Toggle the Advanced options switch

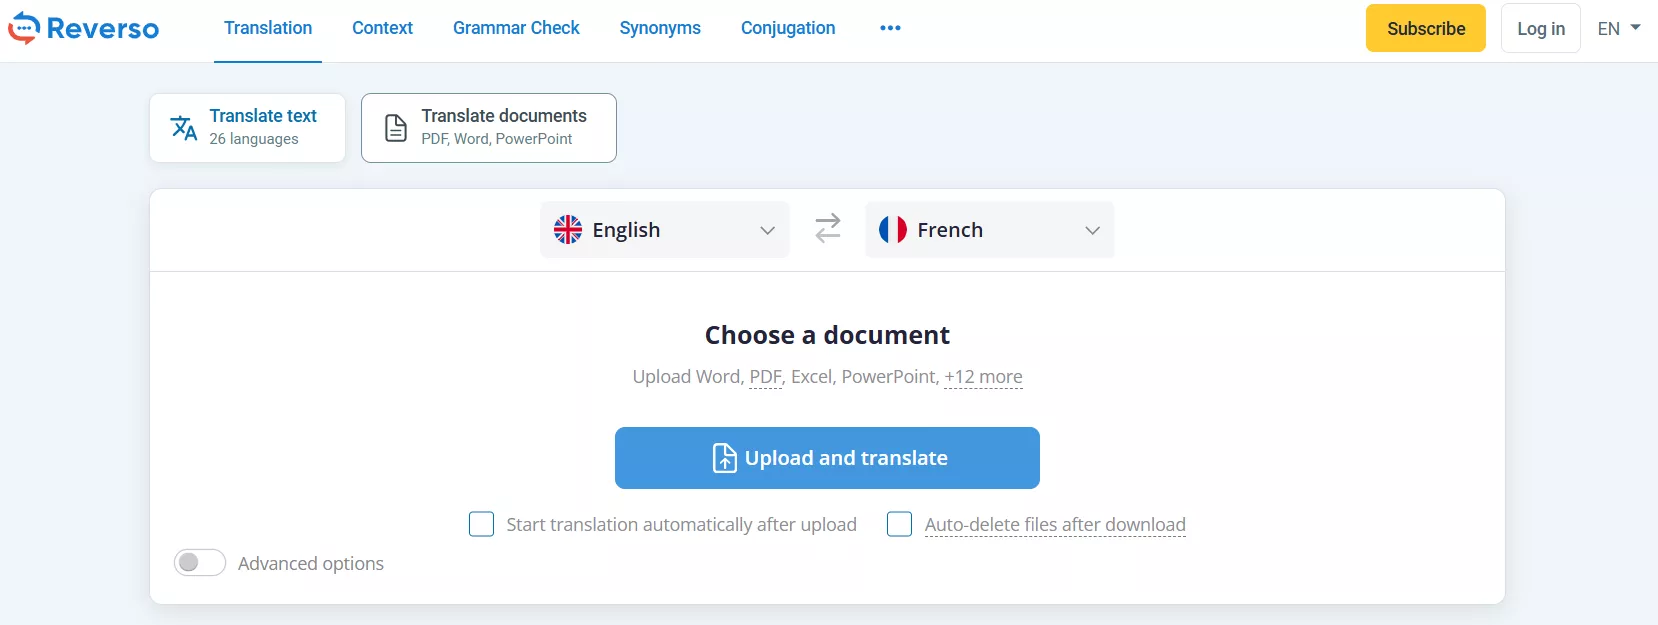click(200, 563)
